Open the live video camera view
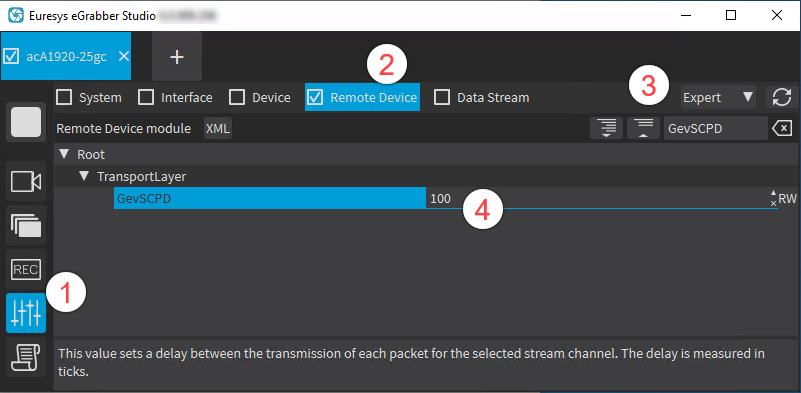The width and height of the screenshot is (801, 393). (x=26, y=181)
